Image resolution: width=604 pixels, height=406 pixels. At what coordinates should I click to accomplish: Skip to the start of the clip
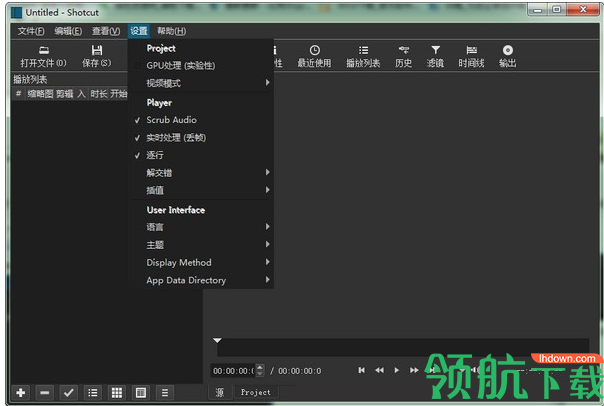coord(361,370)
